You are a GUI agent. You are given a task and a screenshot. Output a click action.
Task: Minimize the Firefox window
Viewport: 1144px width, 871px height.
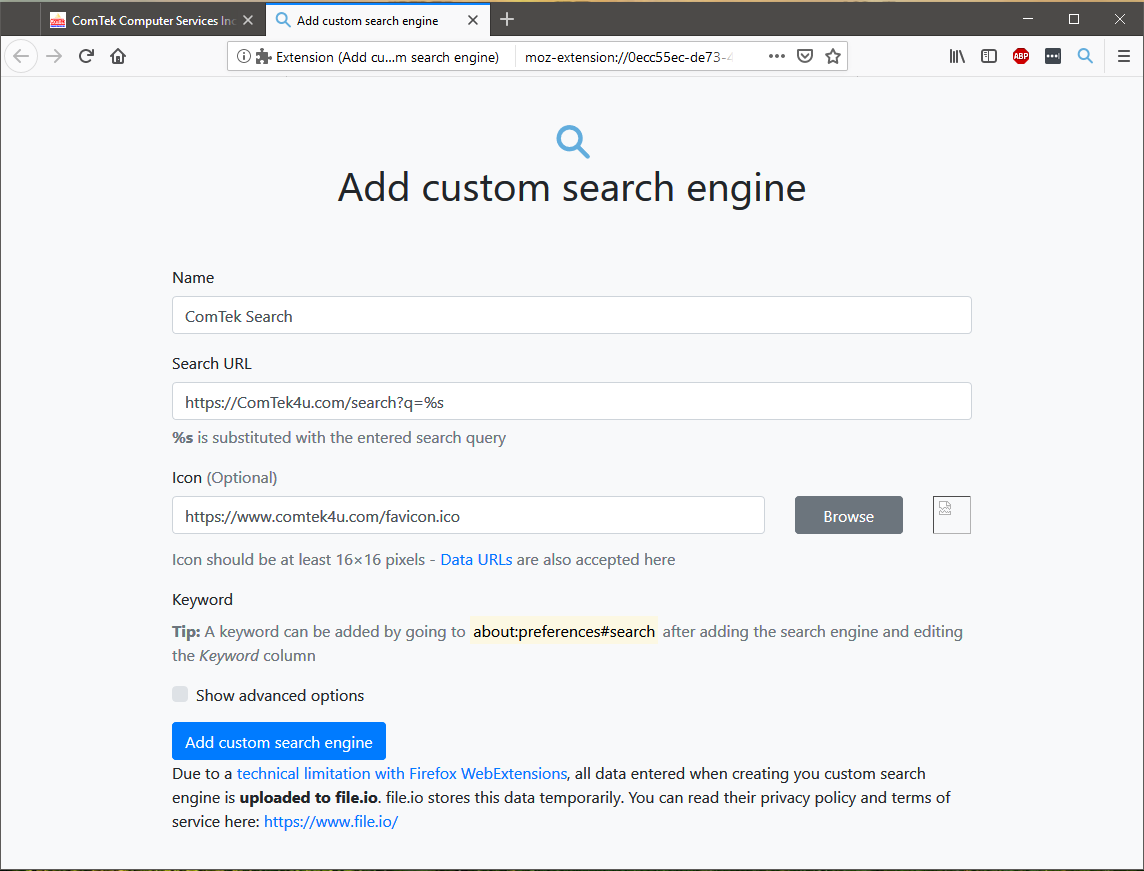point(1027,19)
